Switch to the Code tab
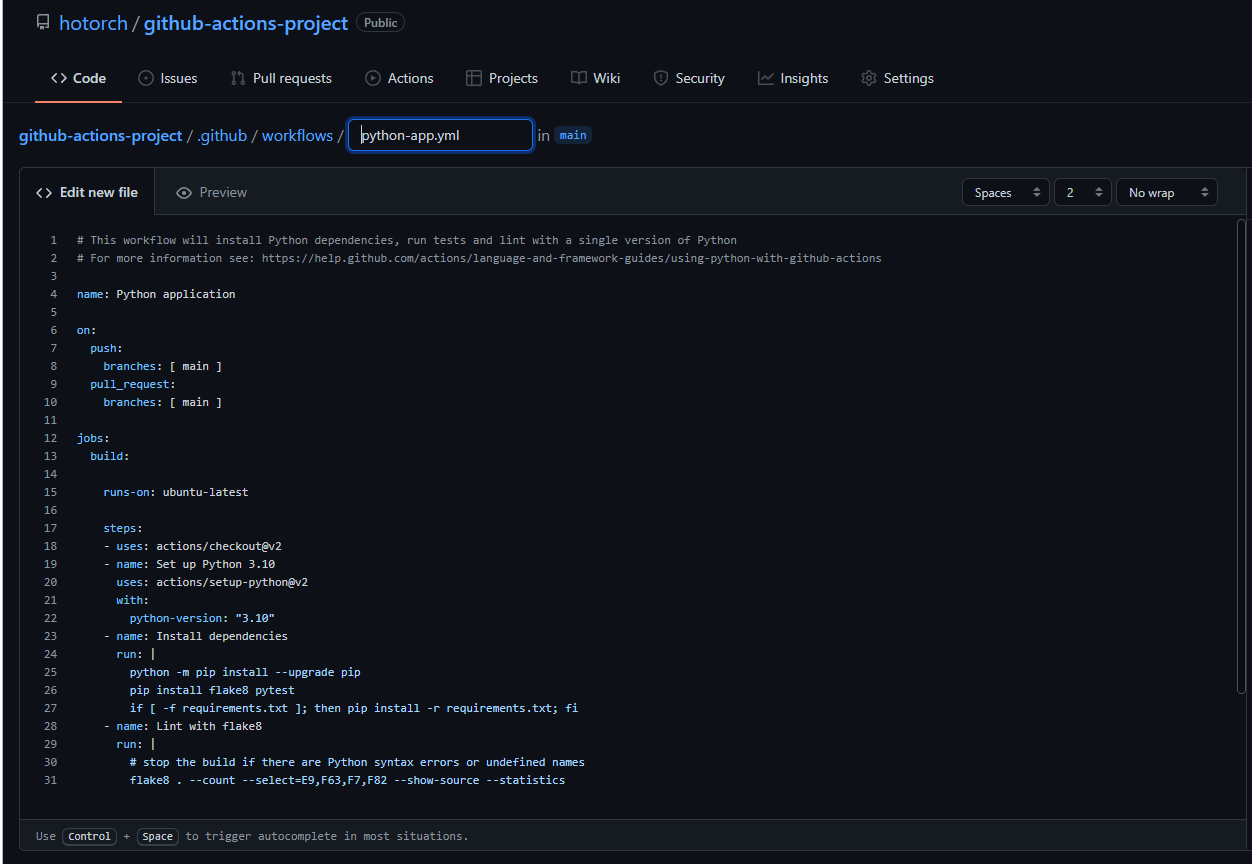 pos(78,78)
